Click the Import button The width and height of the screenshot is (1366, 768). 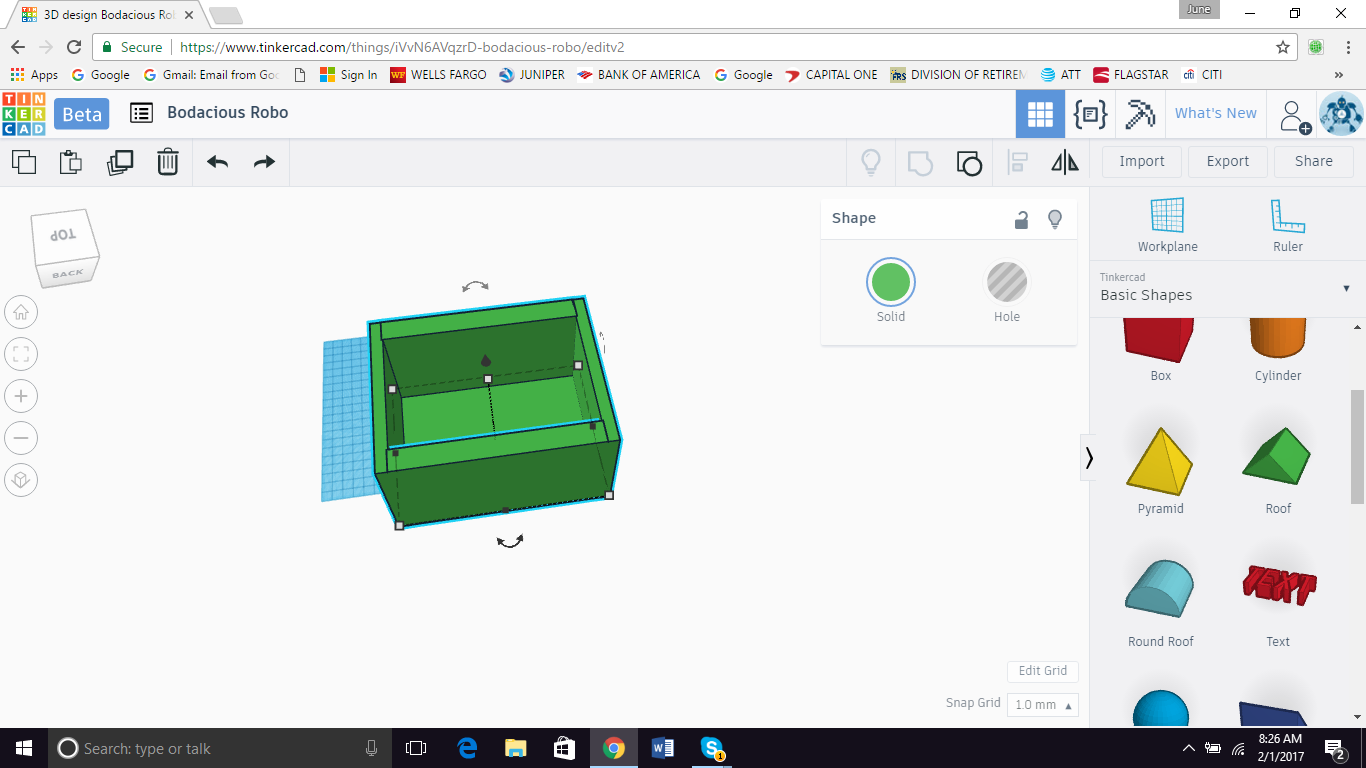point(1142,161)
